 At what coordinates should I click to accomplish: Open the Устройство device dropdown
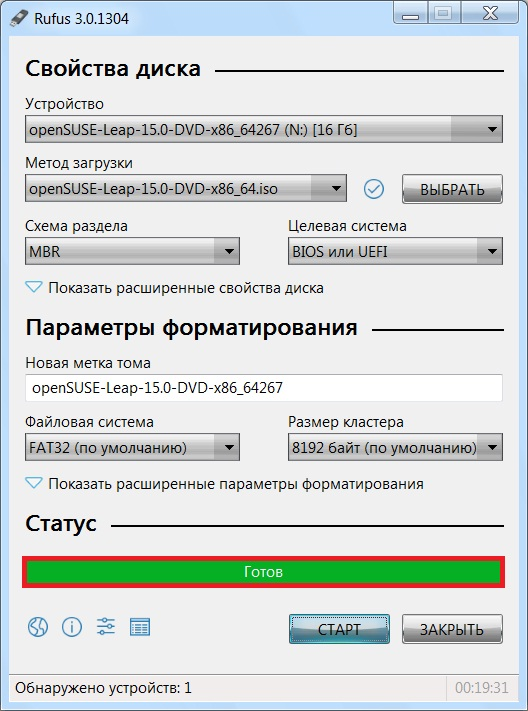point(264,129)
